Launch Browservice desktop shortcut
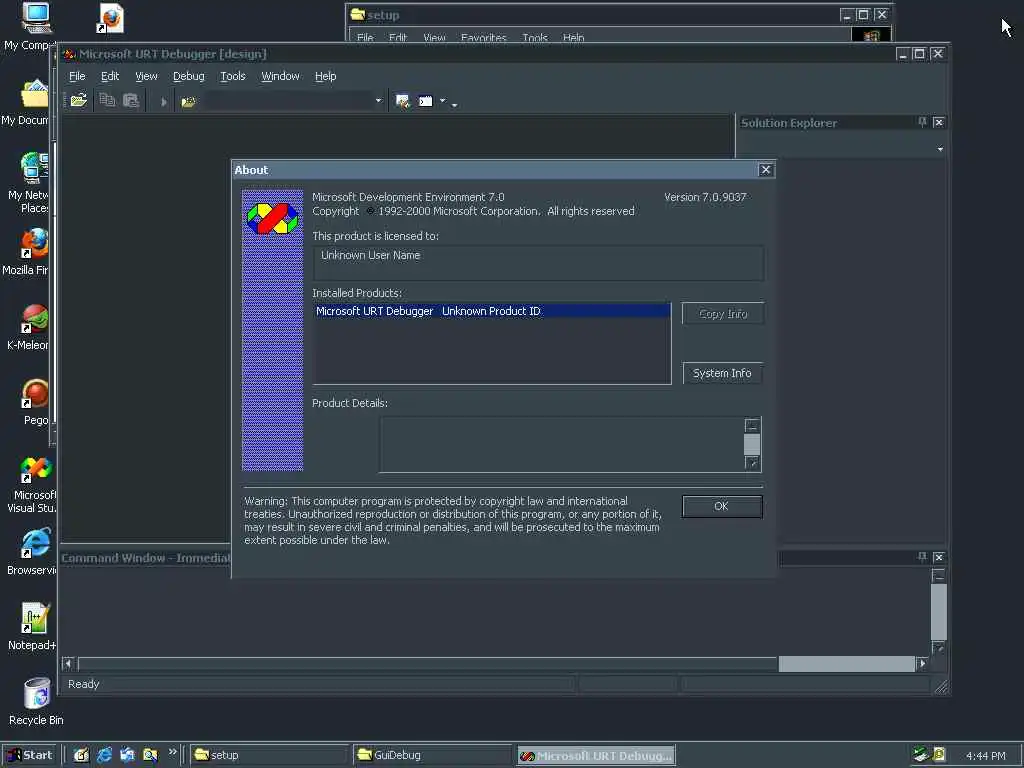1024x768 pixels. point(35,543)
